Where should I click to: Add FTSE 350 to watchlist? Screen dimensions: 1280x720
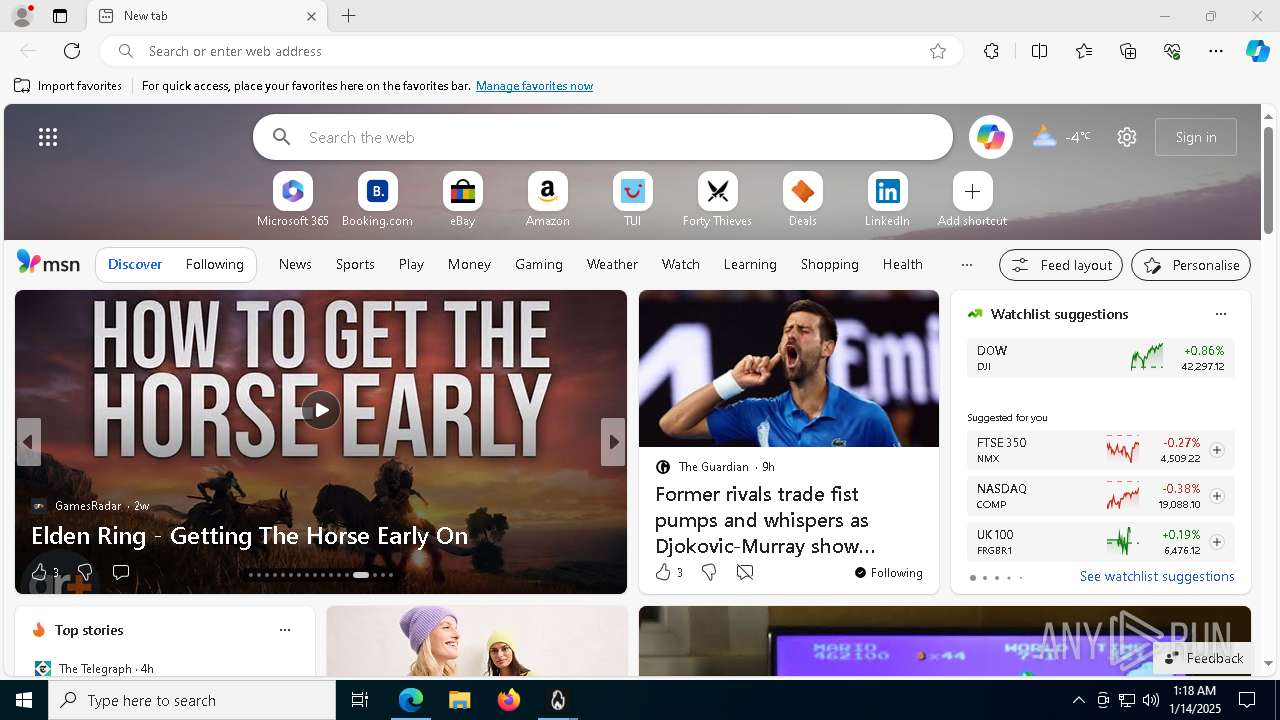(1216, 450)
